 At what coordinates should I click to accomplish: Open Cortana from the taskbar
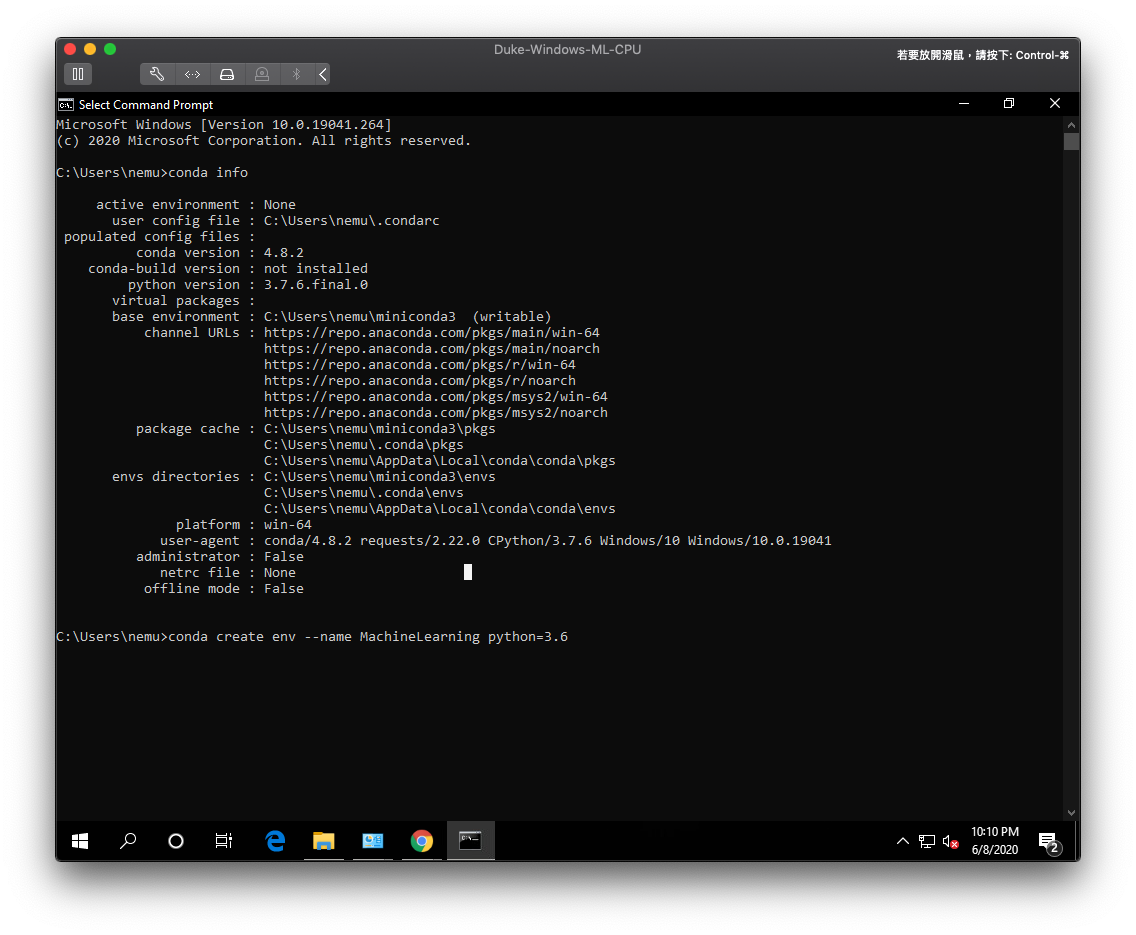coord(175,841)
